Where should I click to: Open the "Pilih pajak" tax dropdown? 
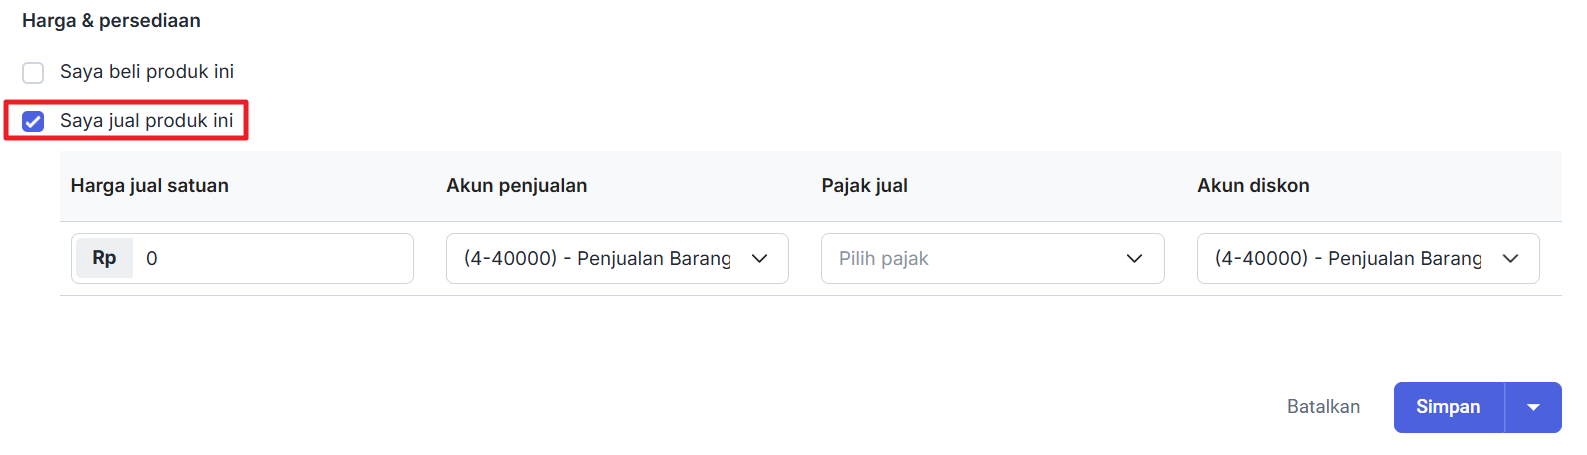click(973, 259)
